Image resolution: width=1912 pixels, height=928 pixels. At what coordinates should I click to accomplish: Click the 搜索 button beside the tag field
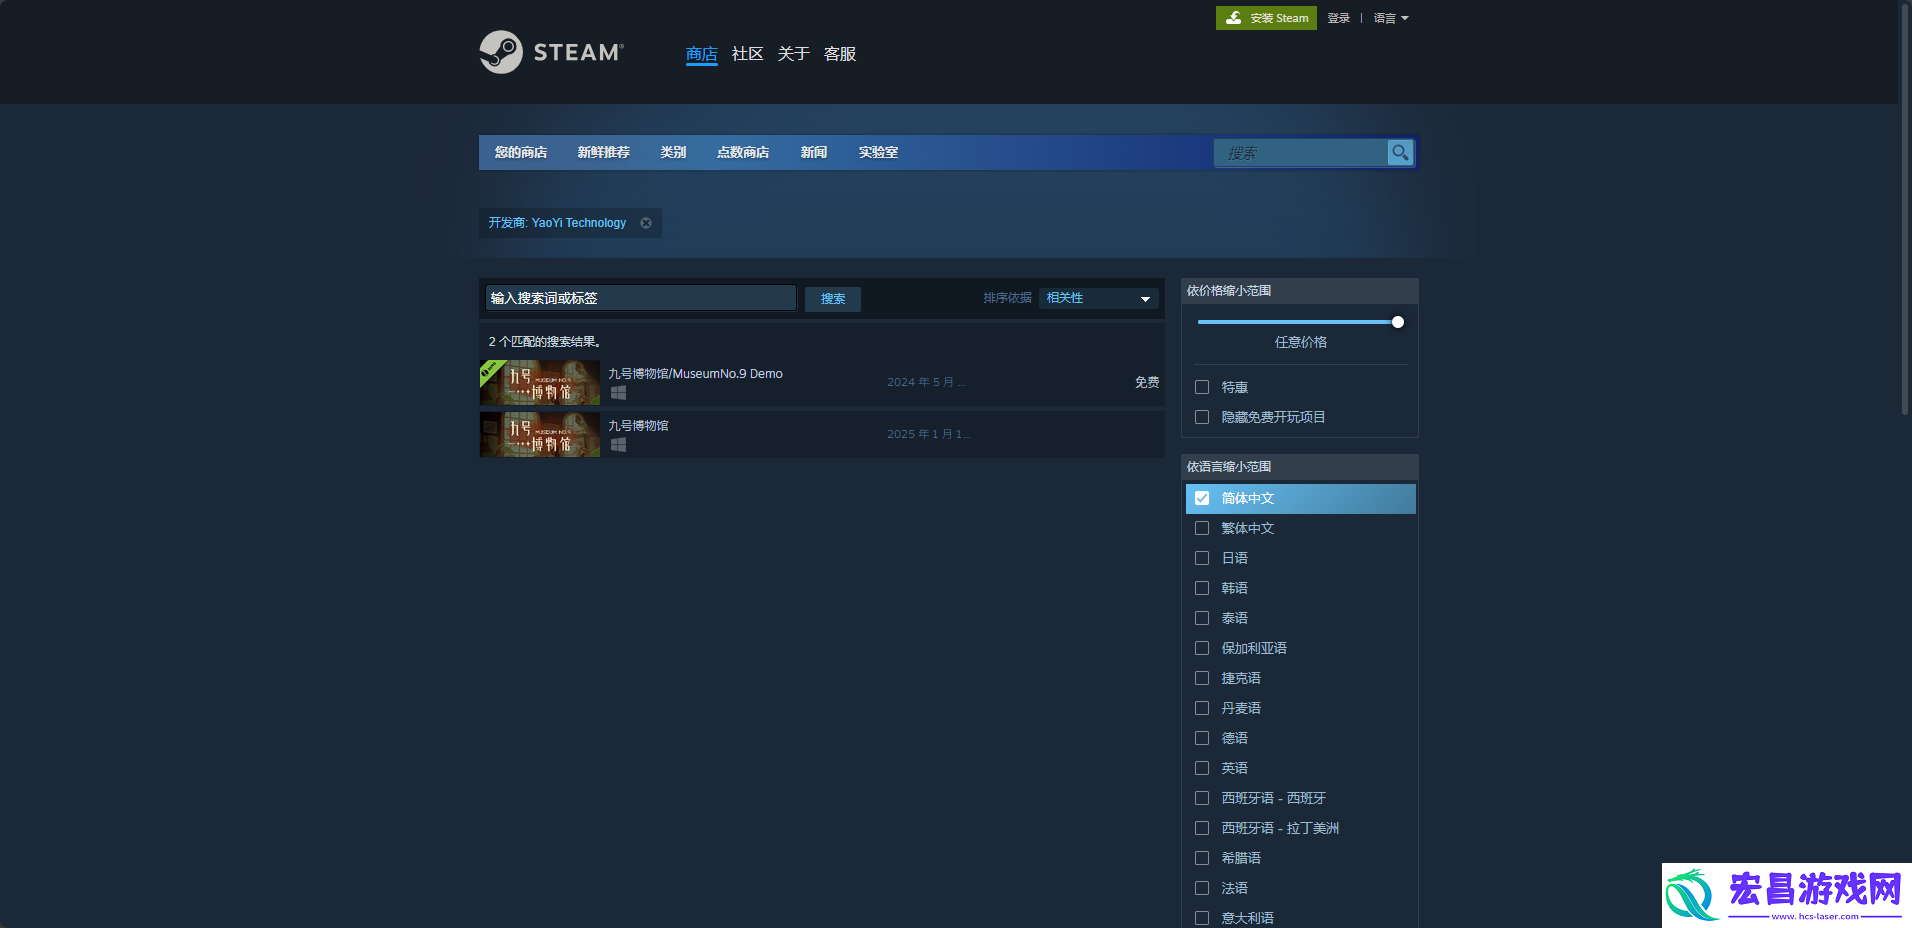(x=833, y=298)
